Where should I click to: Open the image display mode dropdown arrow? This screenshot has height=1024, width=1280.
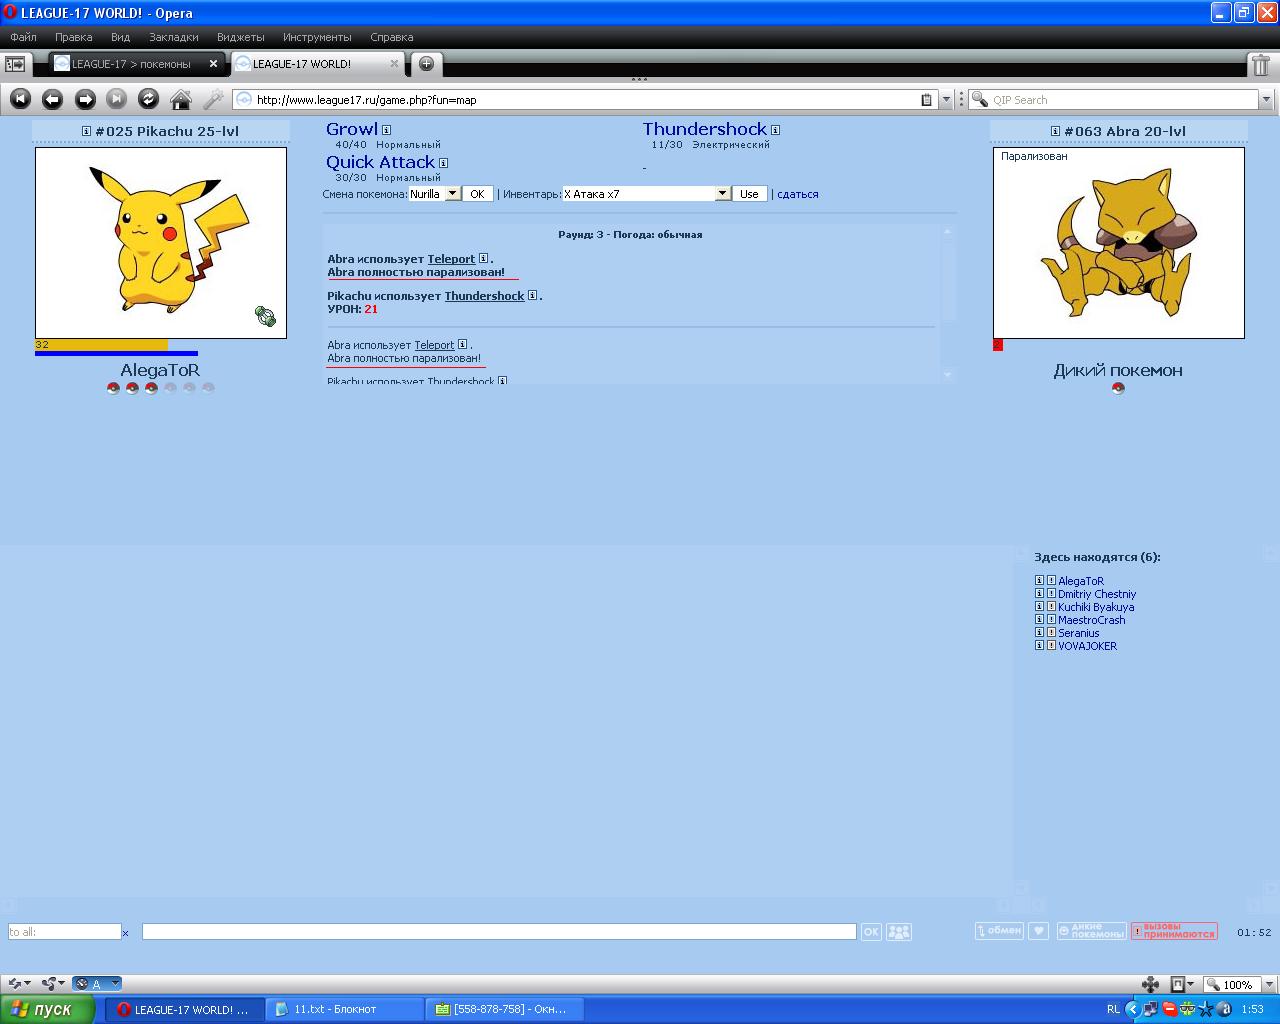coord(1191,984)
